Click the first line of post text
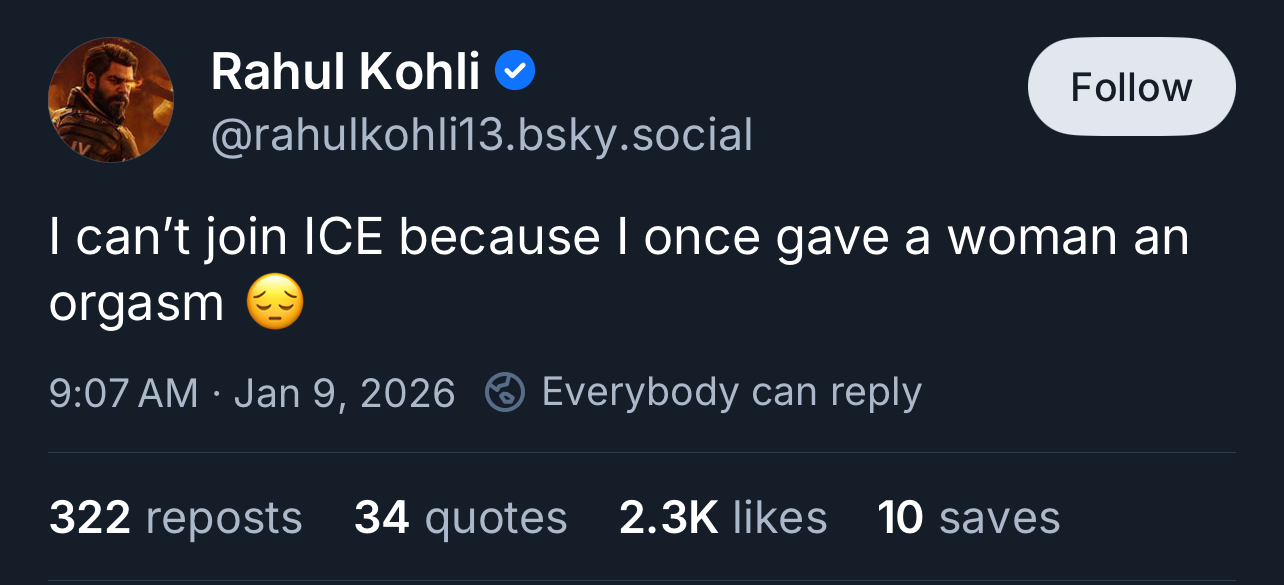Screen dimensions: 1284x585 coord(618,238)
